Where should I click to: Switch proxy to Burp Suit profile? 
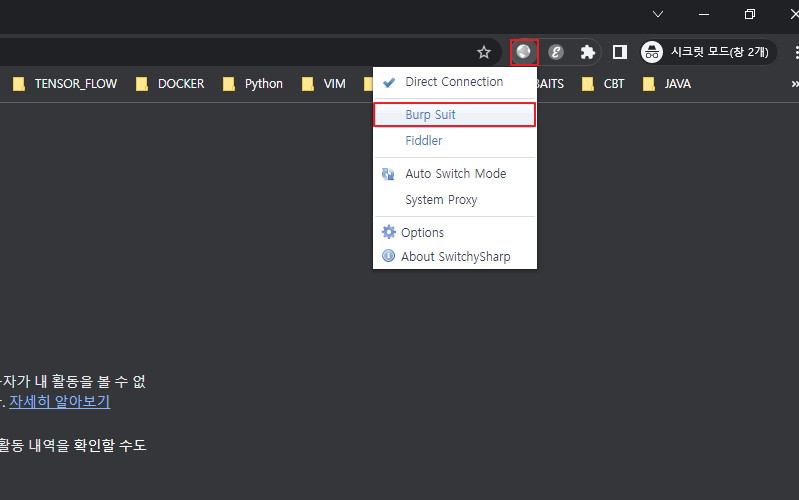click(455, 115)
